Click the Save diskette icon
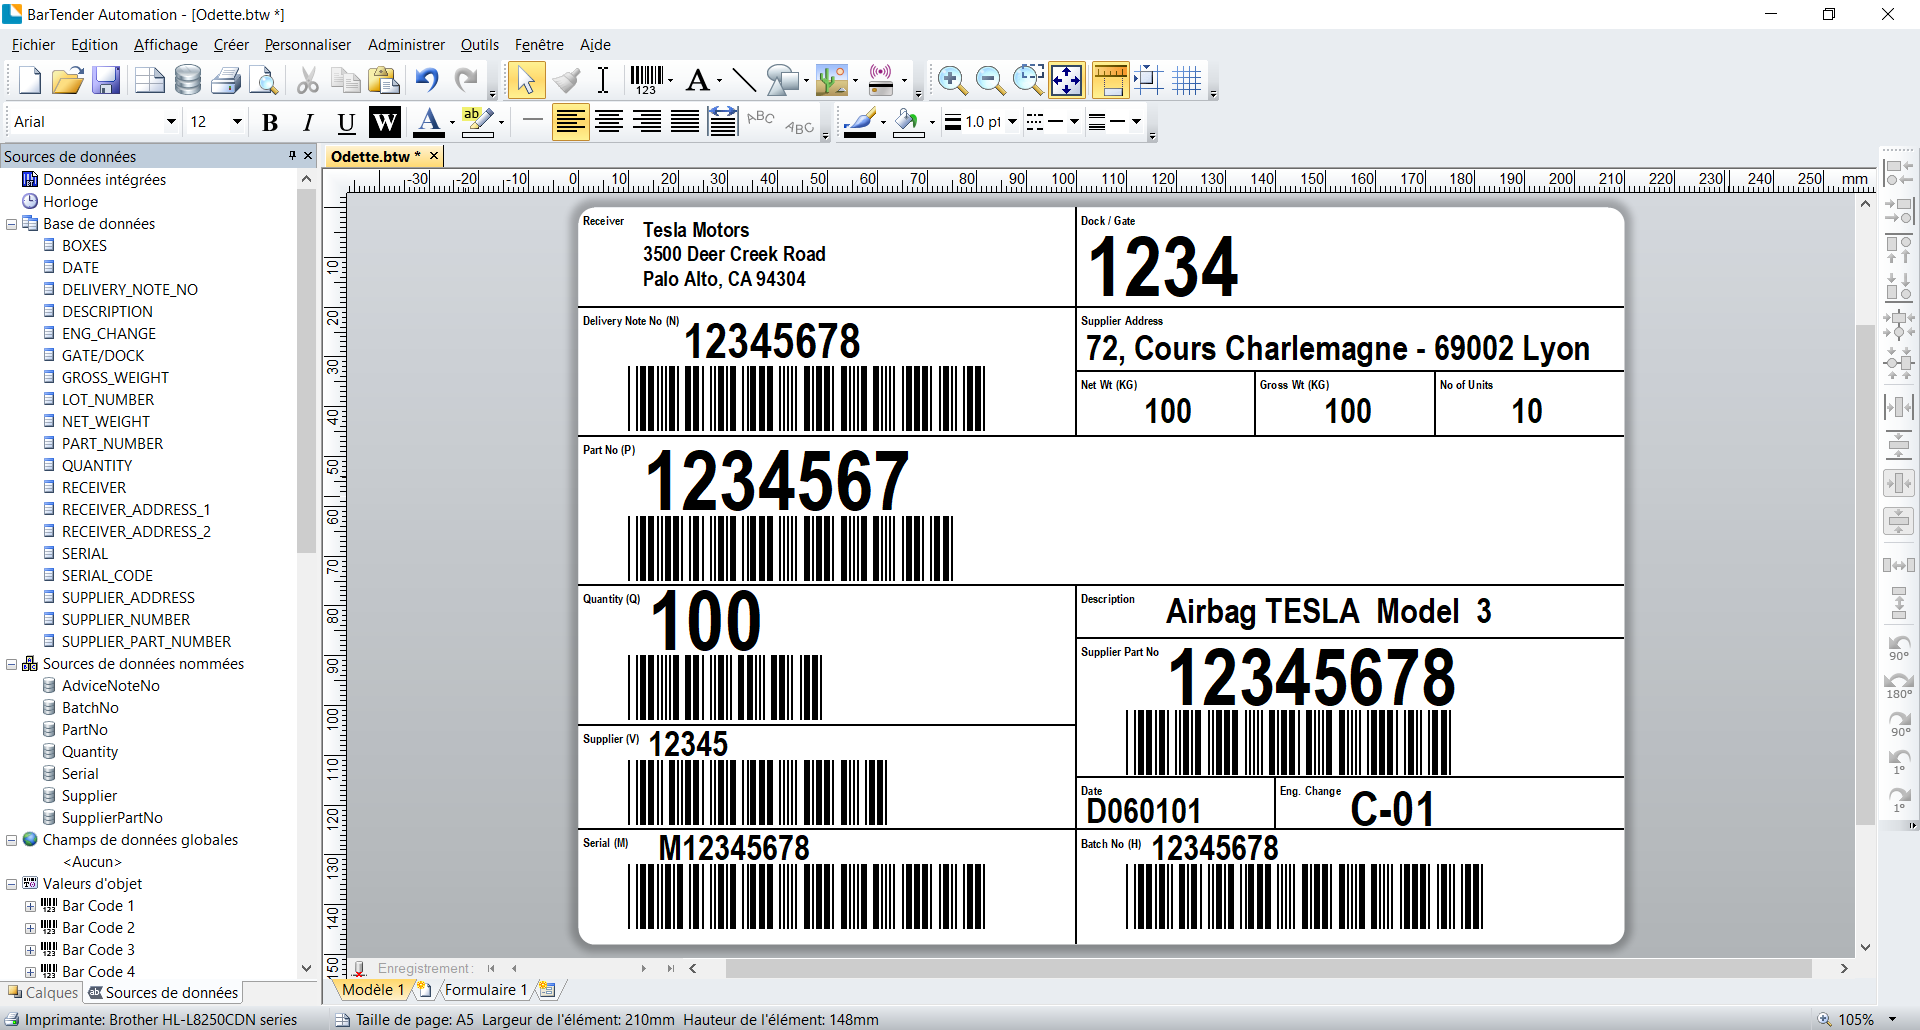 tap(106, 80)
